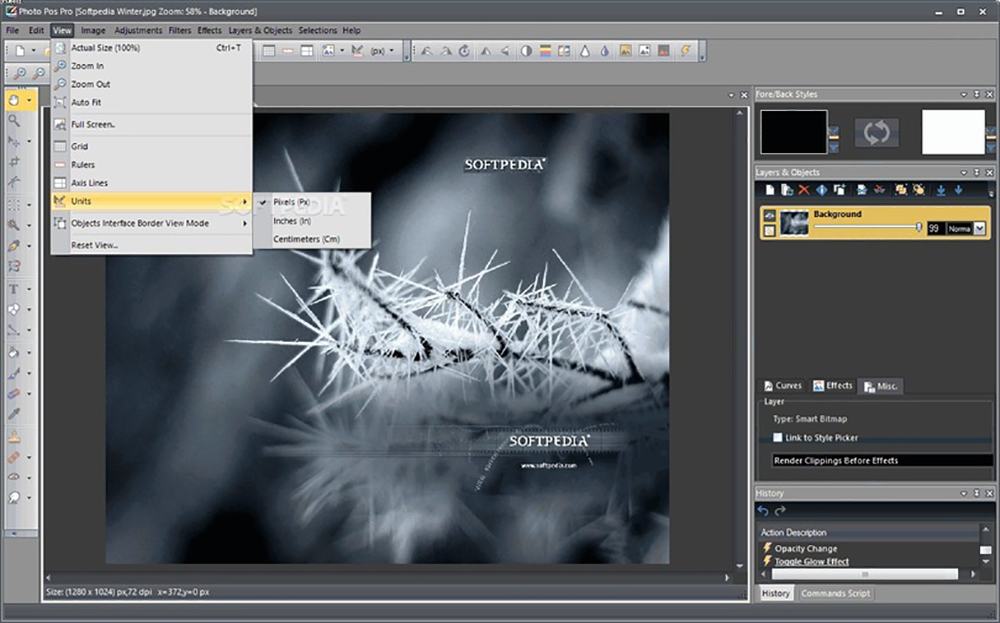The image size is (1000, 623).
Task: Delete the current layer with the red X icon
Action: [x=803, y=189]
